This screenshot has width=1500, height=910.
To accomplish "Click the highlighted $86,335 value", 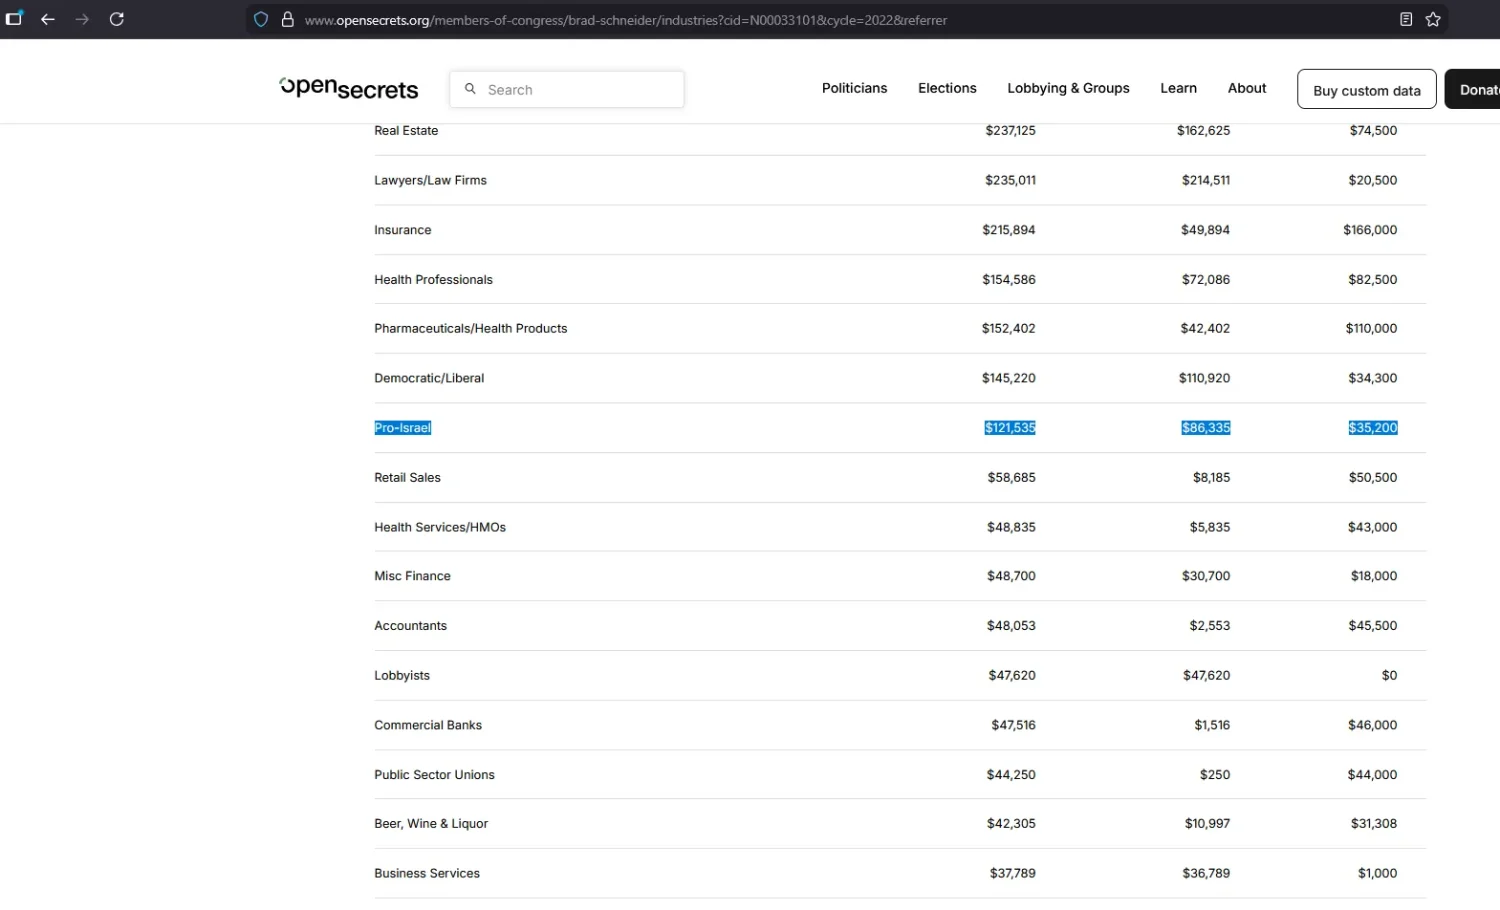I will (1206, 428).
